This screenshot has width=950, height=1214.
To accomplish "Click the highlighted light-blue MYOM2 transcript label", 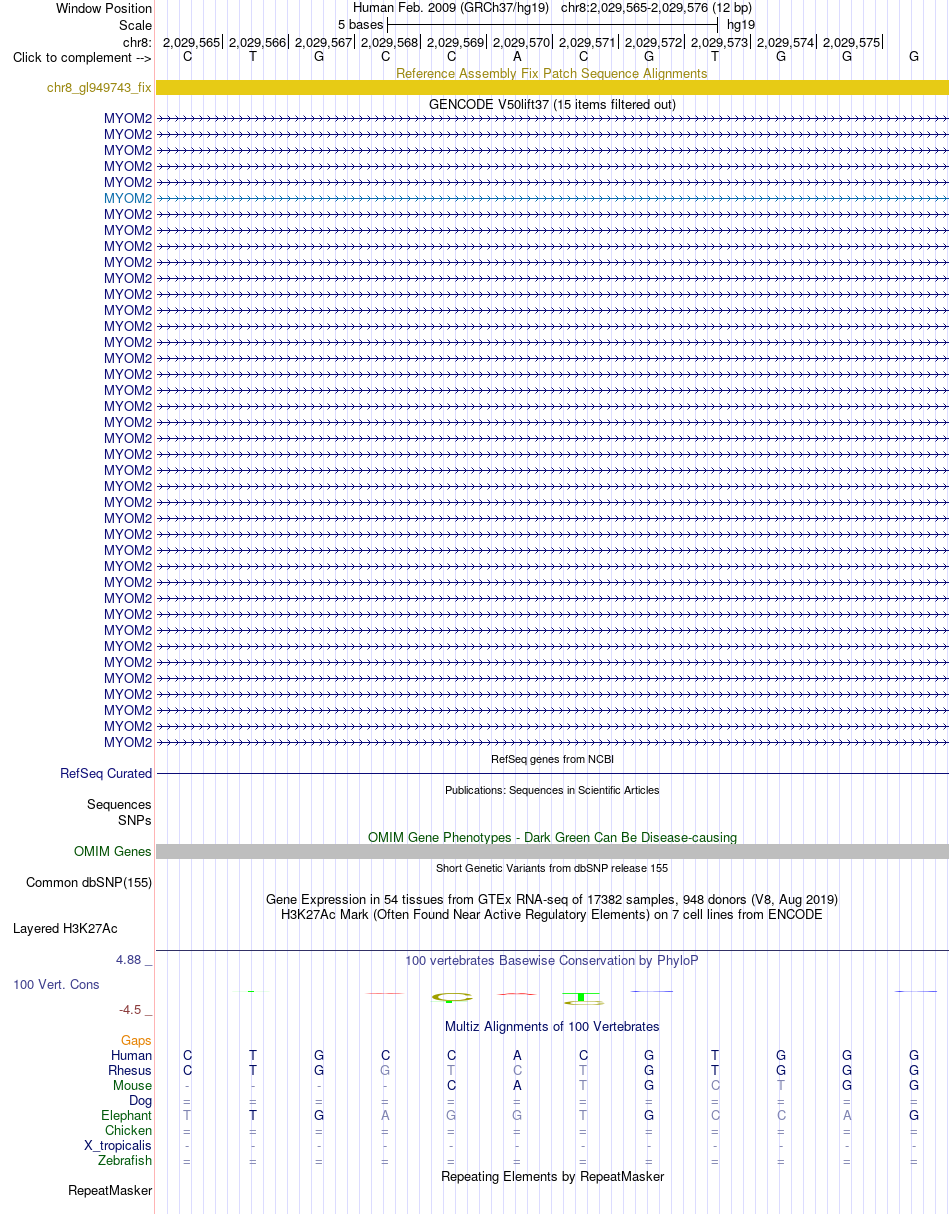I will [x=128, y=198].
